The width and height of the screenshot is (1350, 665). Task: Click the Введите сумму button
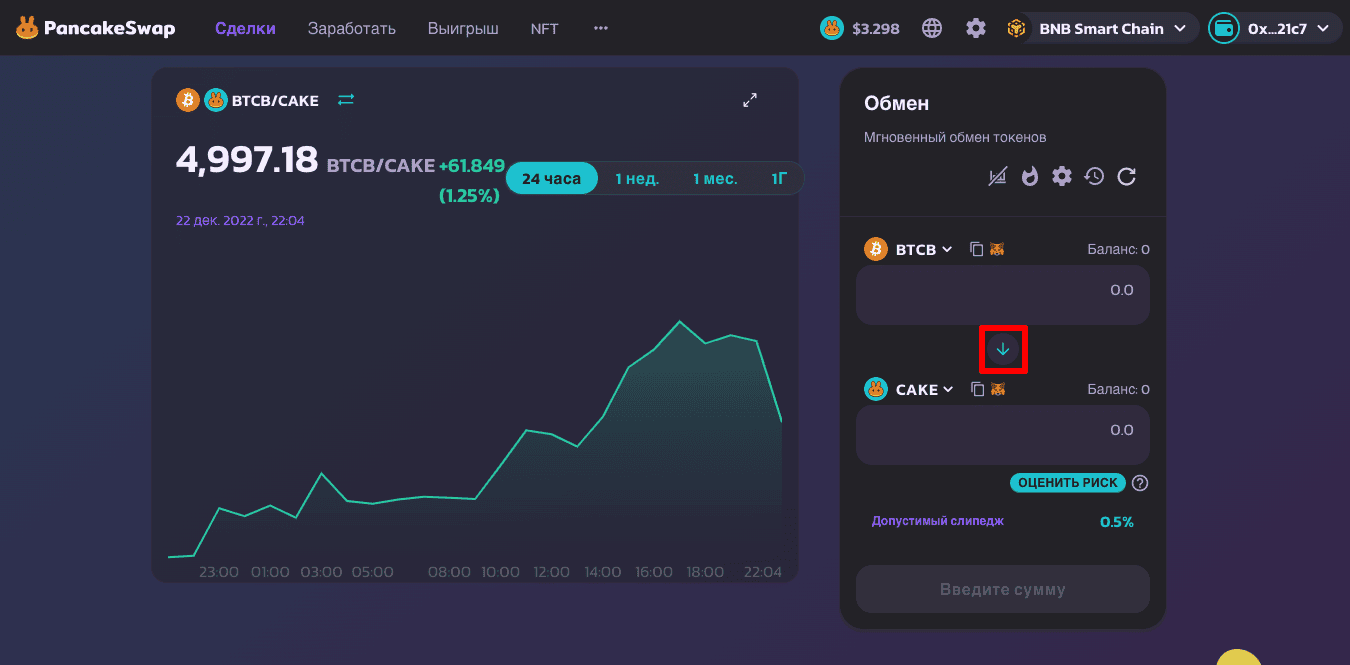tap(1003, 589)
